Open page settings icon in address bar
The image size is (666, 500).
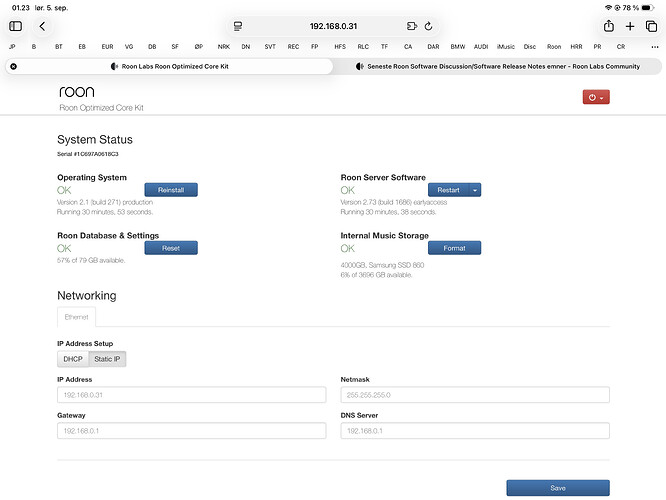click(x=238, y=26)
